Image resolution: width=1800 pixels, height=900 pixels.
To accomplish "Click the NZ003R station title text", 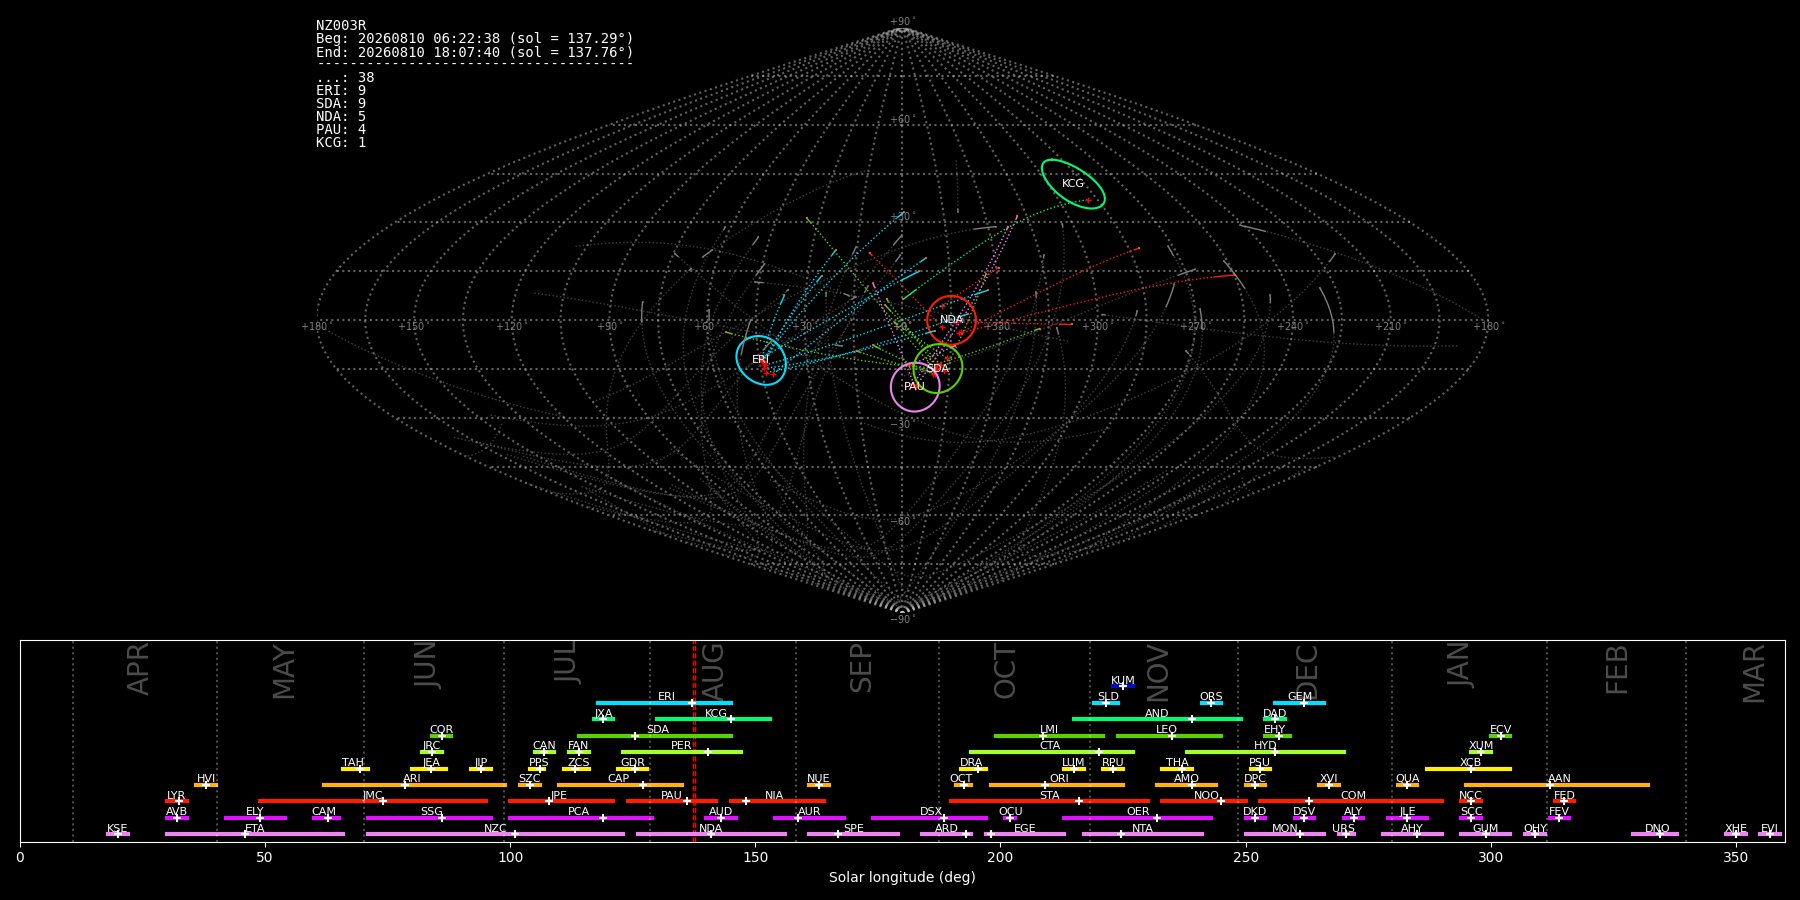I will point(341,26).
